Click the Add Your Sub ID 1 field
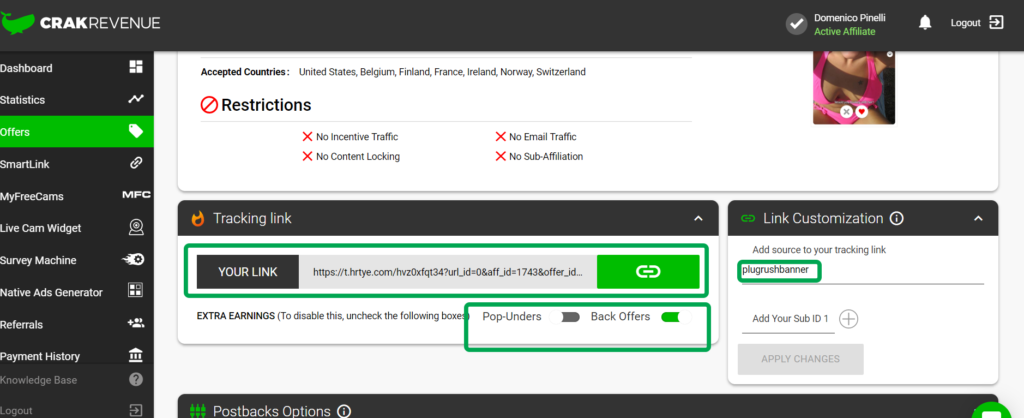1024x418 pixels. [788, 319]
